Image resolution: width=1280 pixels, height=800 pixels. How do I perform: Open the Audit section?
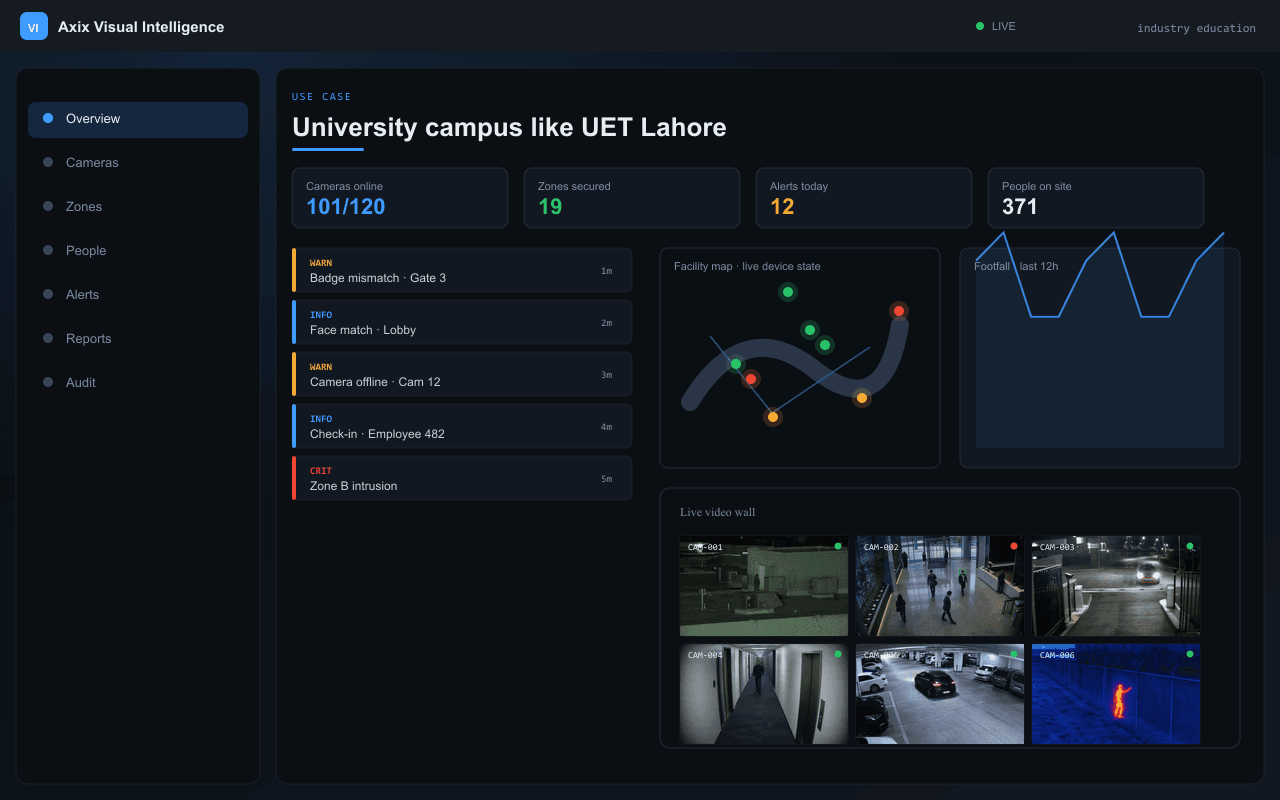[138, 383]
